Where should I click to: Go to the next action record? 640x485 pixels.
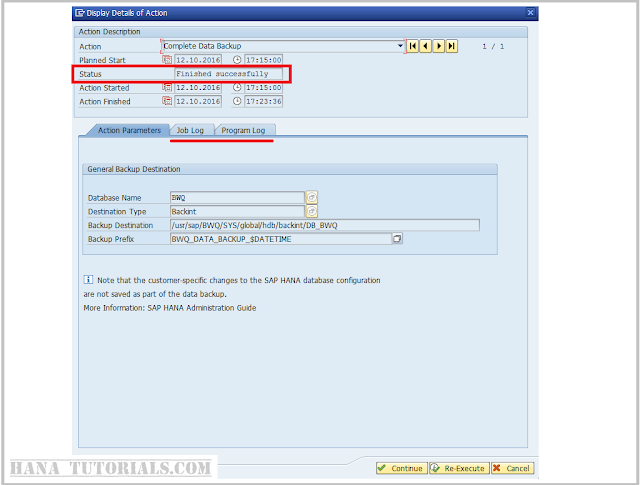439,46
